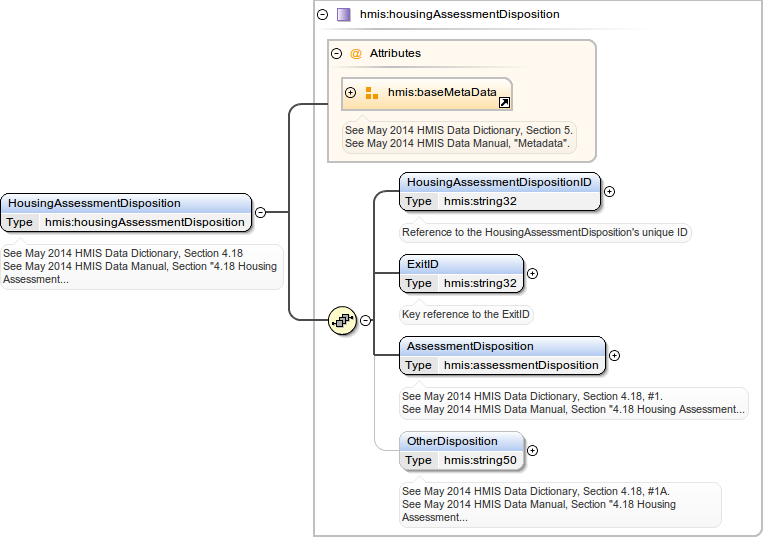Expand the hmis:baseMetaData group
The image size is (764, 538).
(351, 93)
